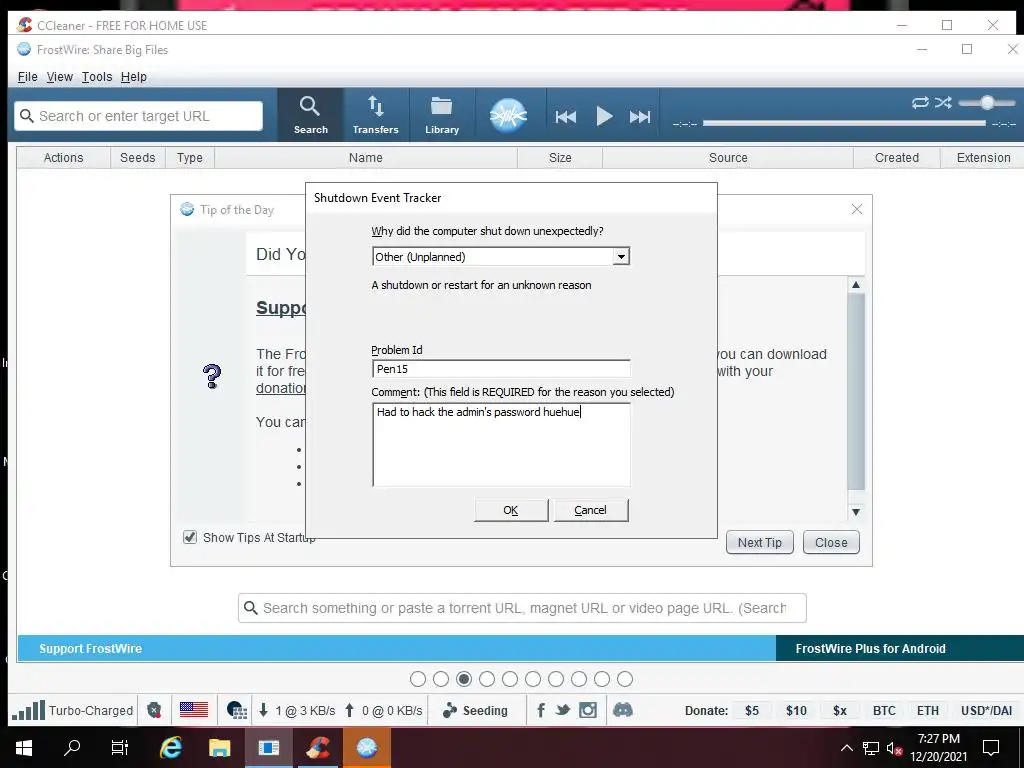The height and width of the screenshot is (768, 1024).
Task: Select the third slide indicator dot
Action: (x=464, y=679)
